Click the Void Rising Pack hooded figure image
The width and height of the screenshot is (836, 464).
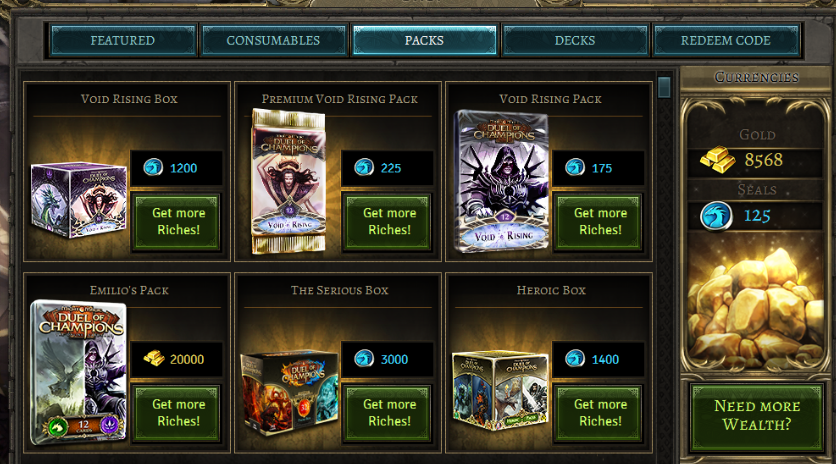tap(502, 181)
